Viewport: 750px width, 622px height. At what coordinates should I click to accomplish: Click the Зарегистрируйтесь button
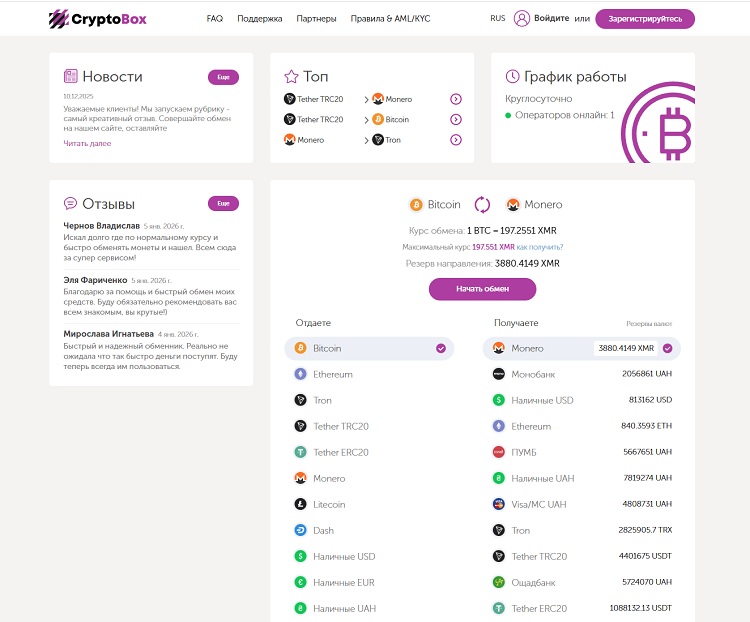(x=645, y=19)
